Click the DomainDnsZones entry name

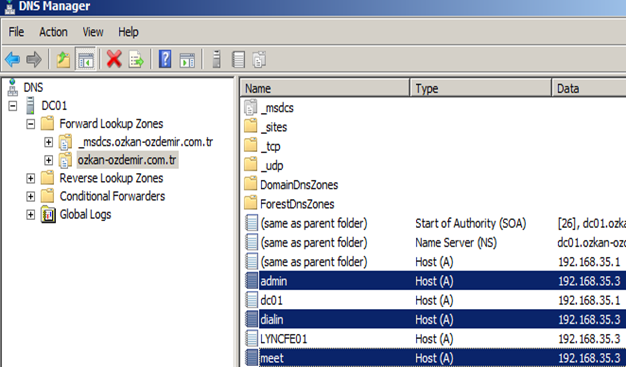(299, 184)
